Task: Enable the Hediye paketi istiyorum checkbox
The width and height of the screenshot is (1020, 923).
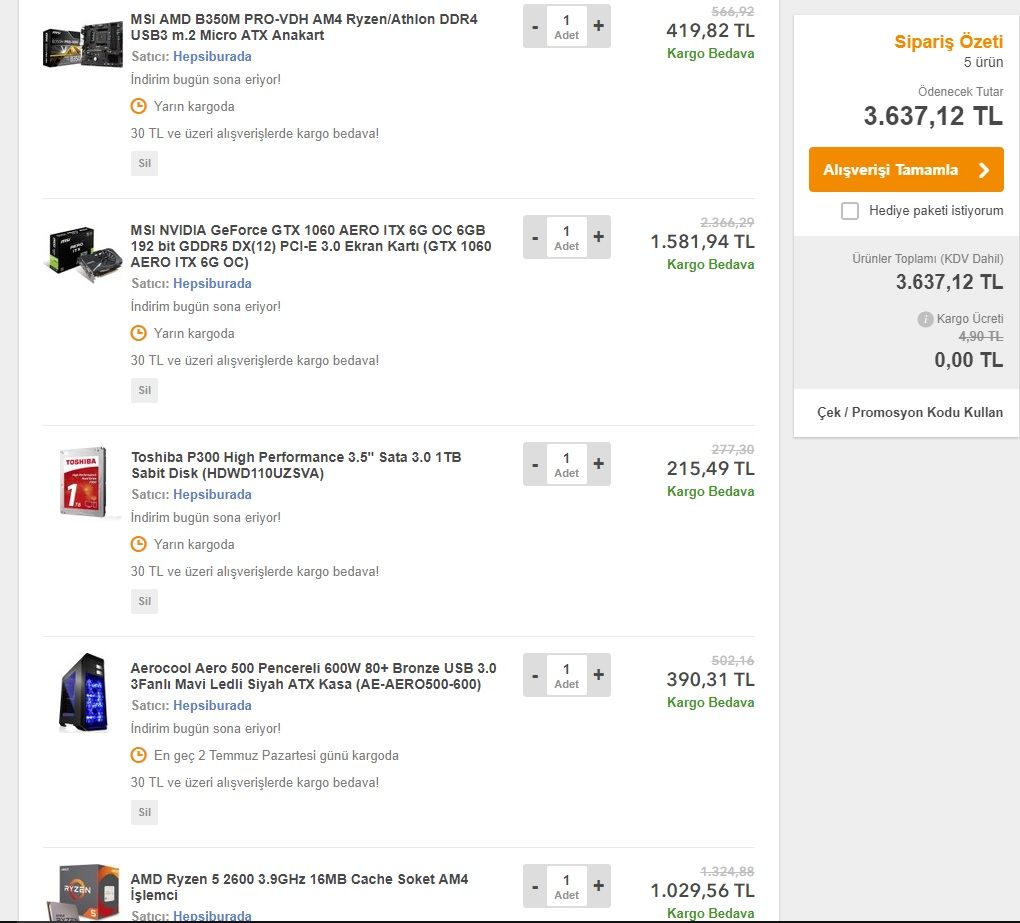Action: (x=850, y=211)
